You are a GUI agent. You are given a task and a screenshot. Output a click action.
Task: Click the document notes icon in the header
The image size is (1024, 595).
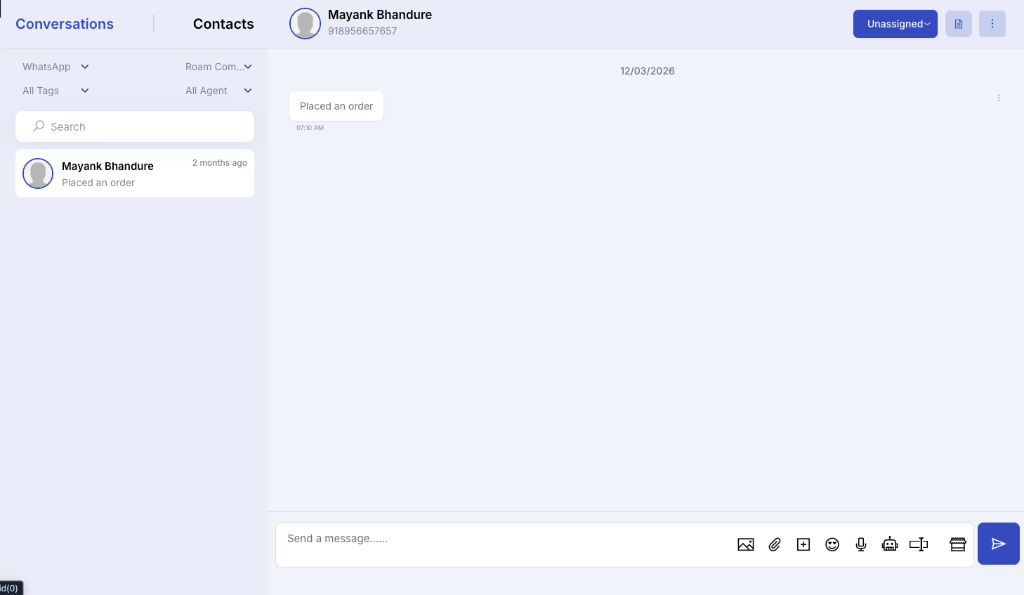958,24
